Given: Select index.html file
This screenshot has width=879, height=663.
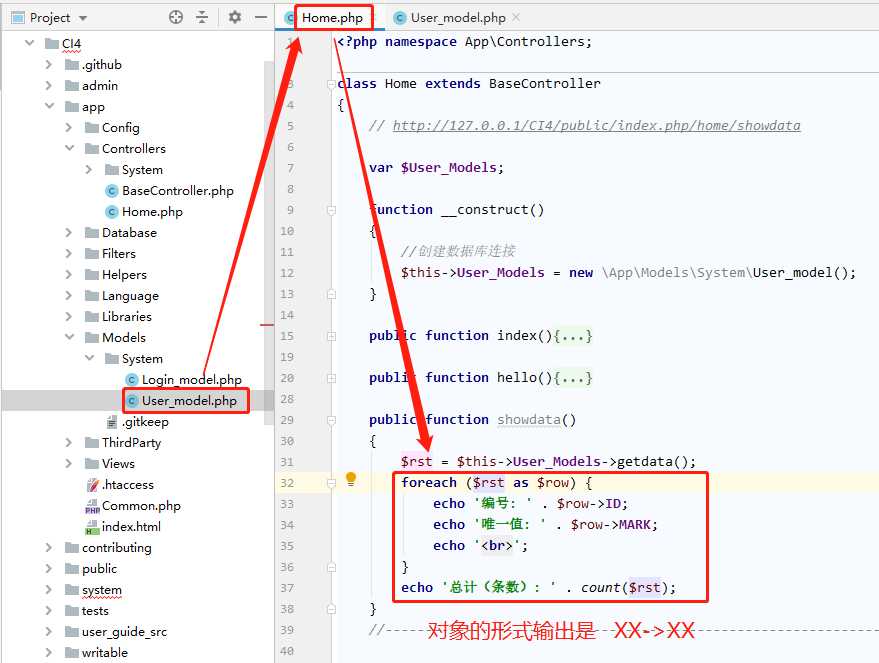Looking at the screenshot, I should [x=131, y=526].
